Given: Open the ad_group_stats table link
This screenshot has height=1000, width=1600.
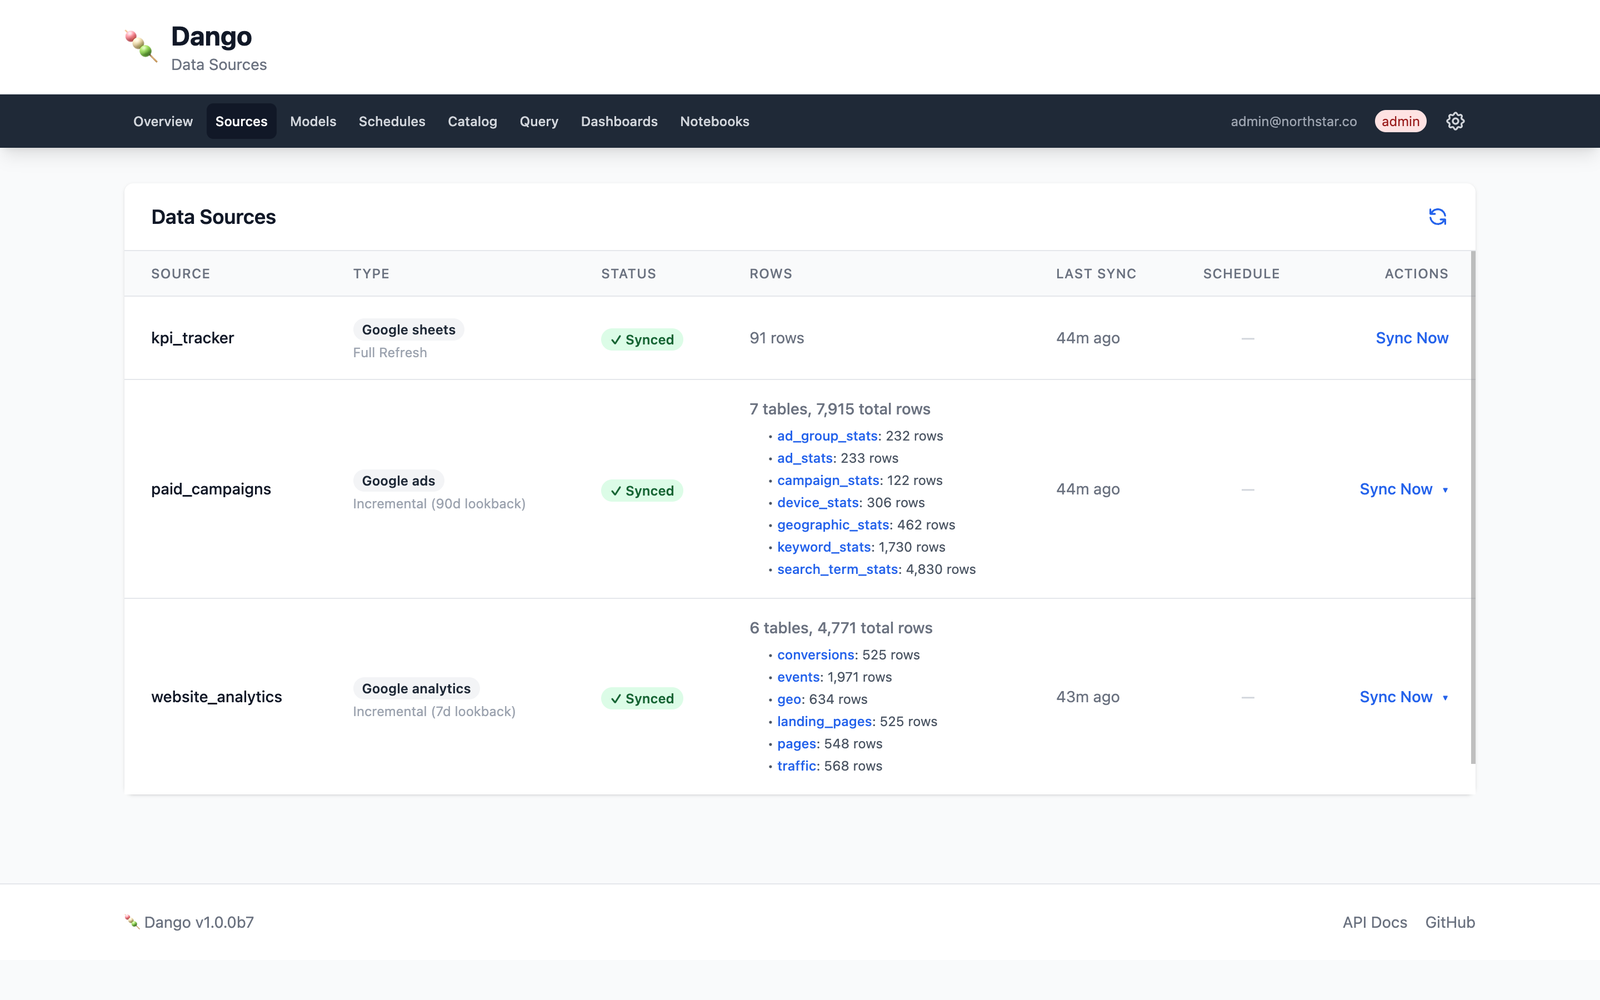Looking at the screenshot, I should click(827, 436).
